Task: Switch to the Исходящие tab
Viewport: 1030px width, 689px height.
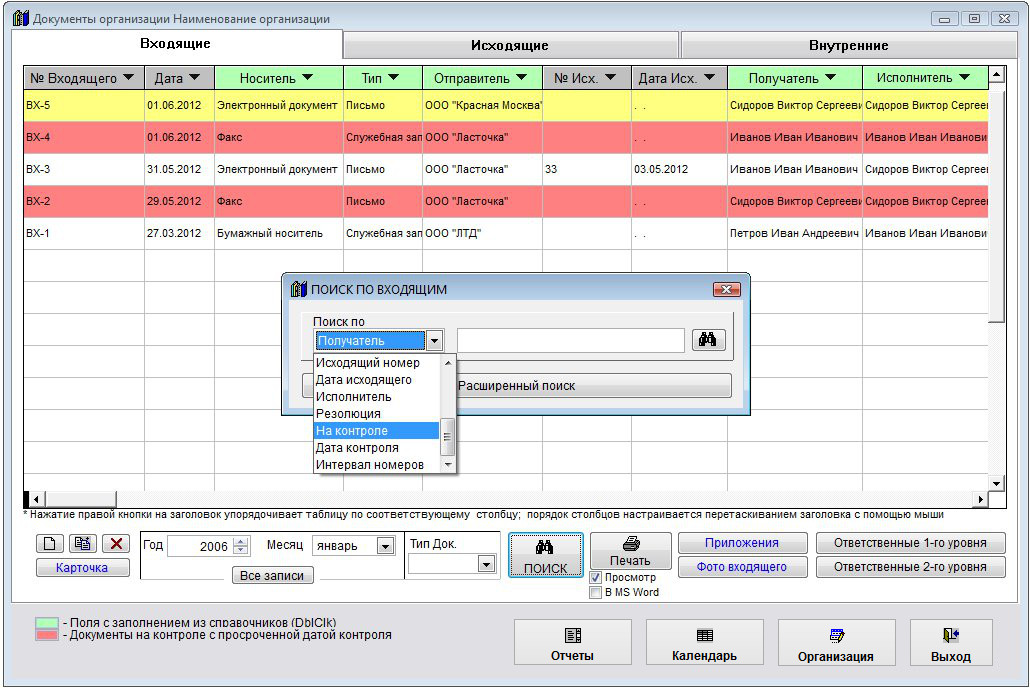Action: click(x=510, y=45)
